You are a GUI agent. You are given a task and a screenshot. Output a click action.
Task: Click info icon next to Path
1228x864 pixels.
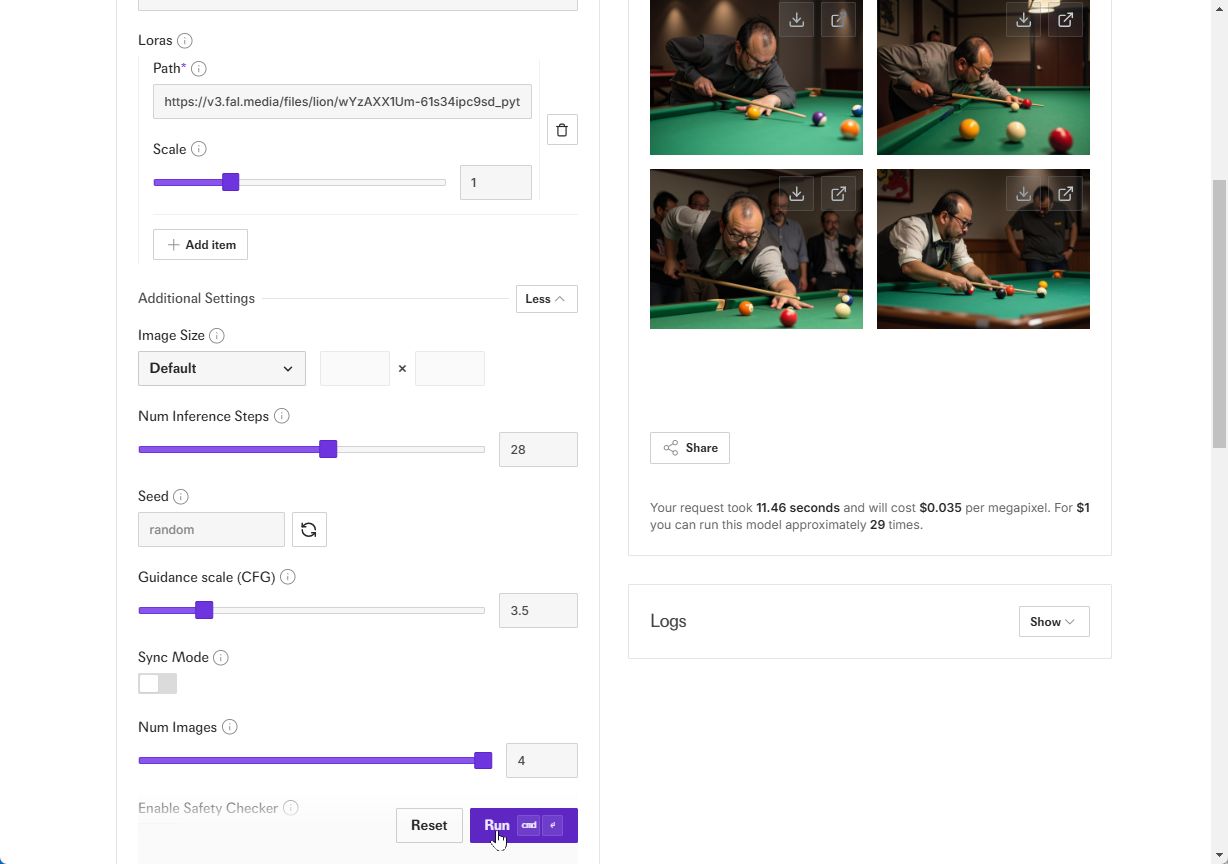(198, 69)
